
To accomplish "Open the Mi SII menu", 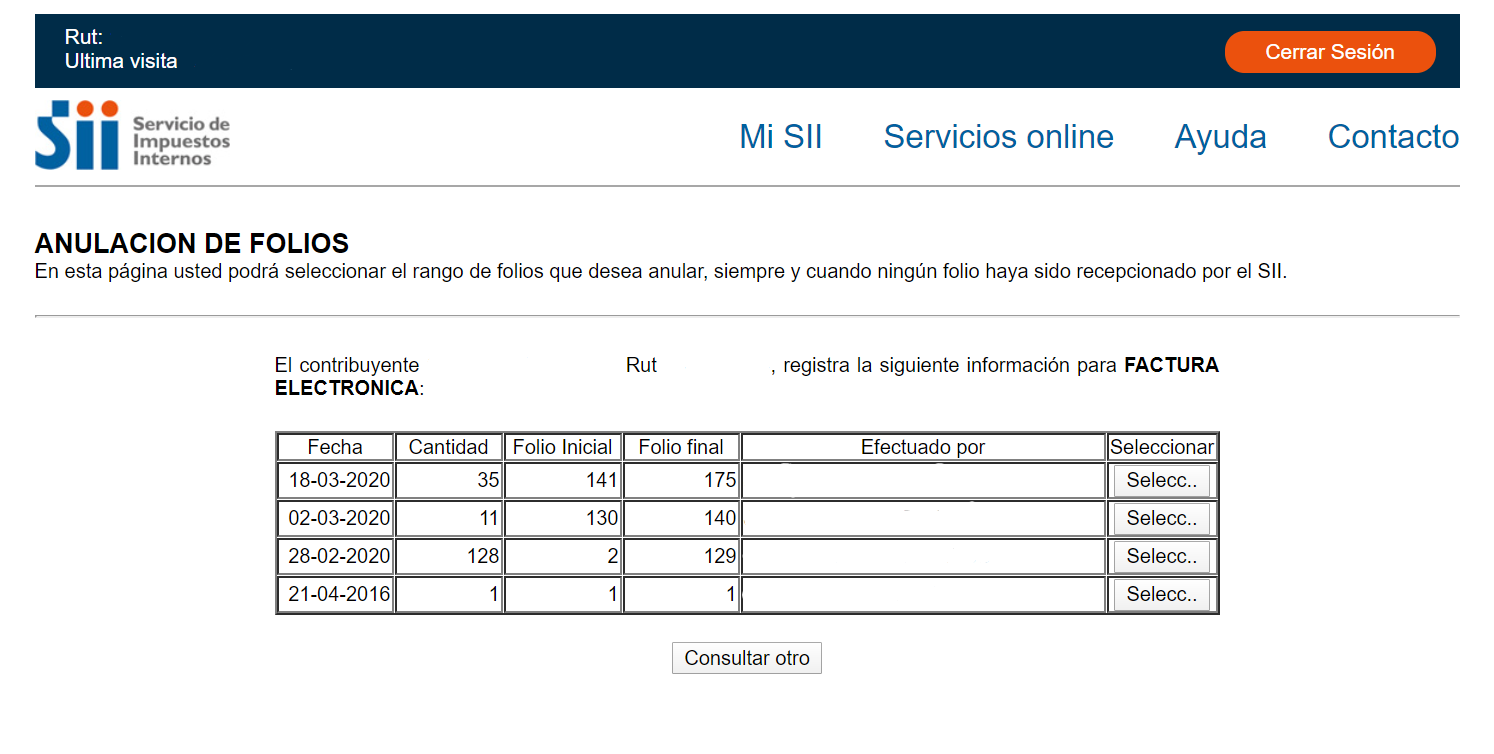I will [780, 137].
